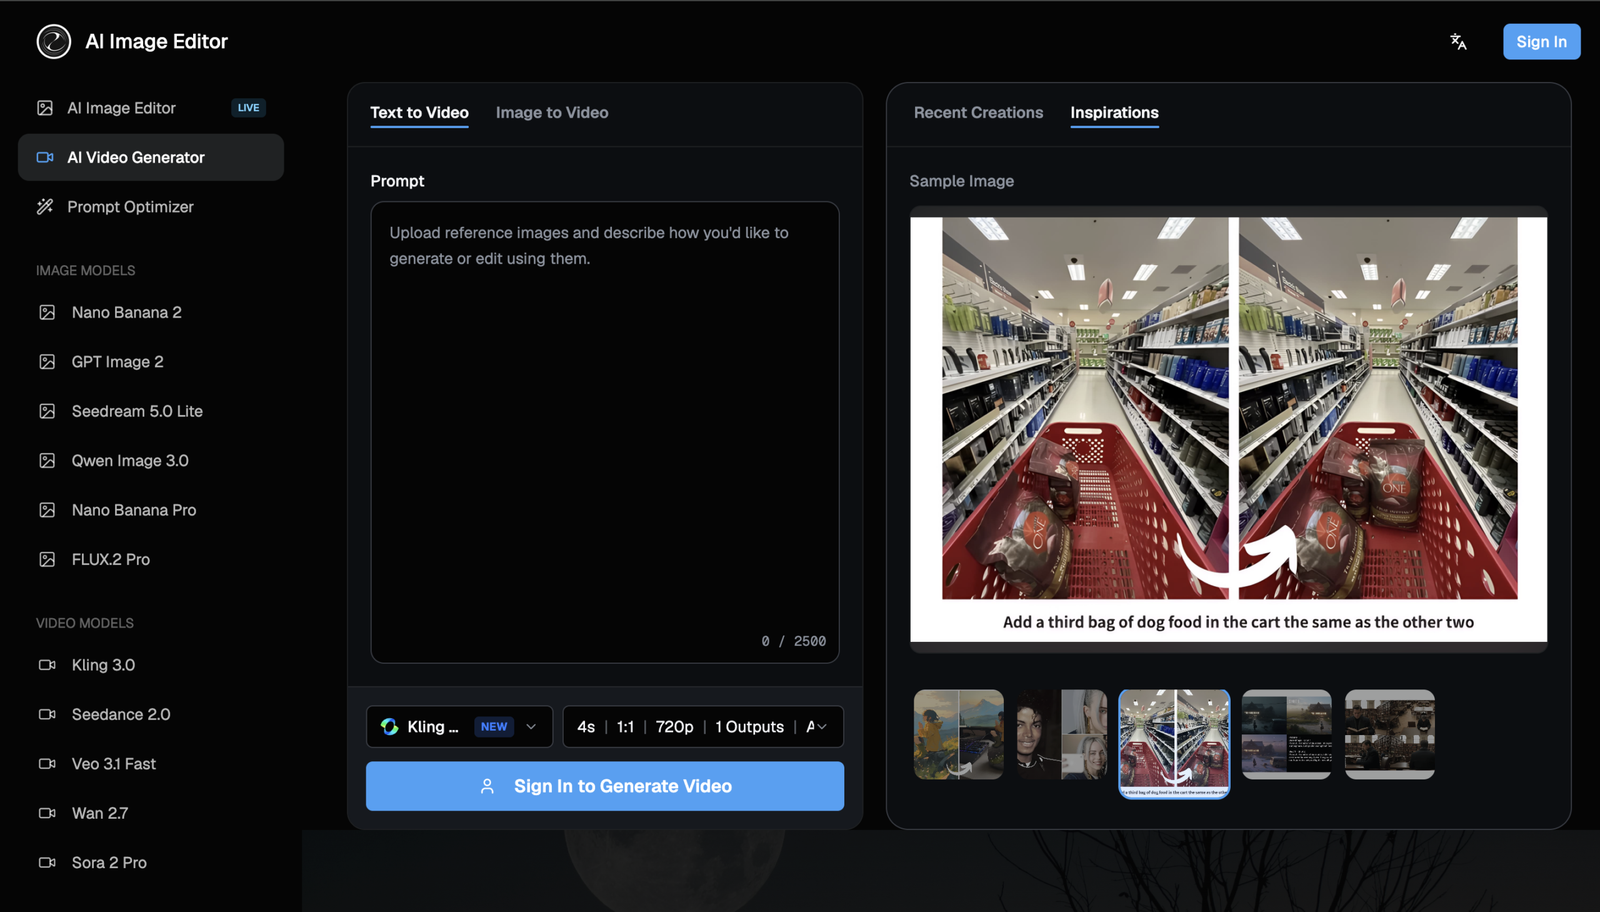1600x912 pixels.
Task: Select the portrait faces inspiration thumbnail
Action: (x=1062, y=734)
